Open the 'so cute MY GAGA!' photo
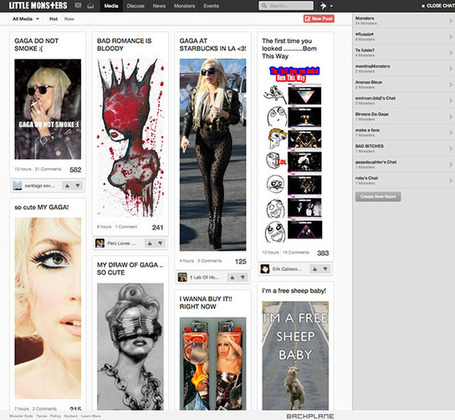Screen dimensions: 455x420 pyautogui.click(x=48, y=308)
